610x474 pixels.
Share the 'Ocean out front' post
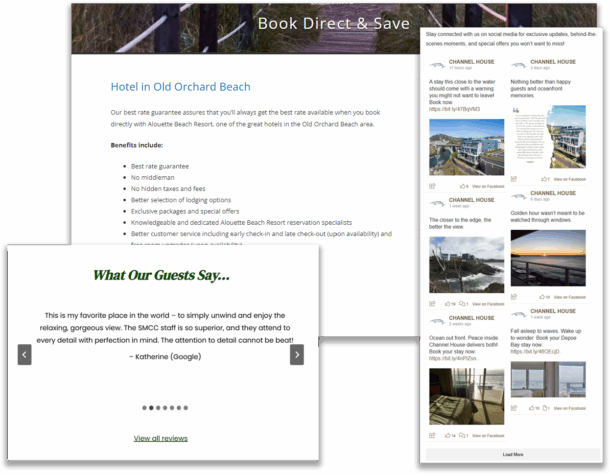coord(432,435)
